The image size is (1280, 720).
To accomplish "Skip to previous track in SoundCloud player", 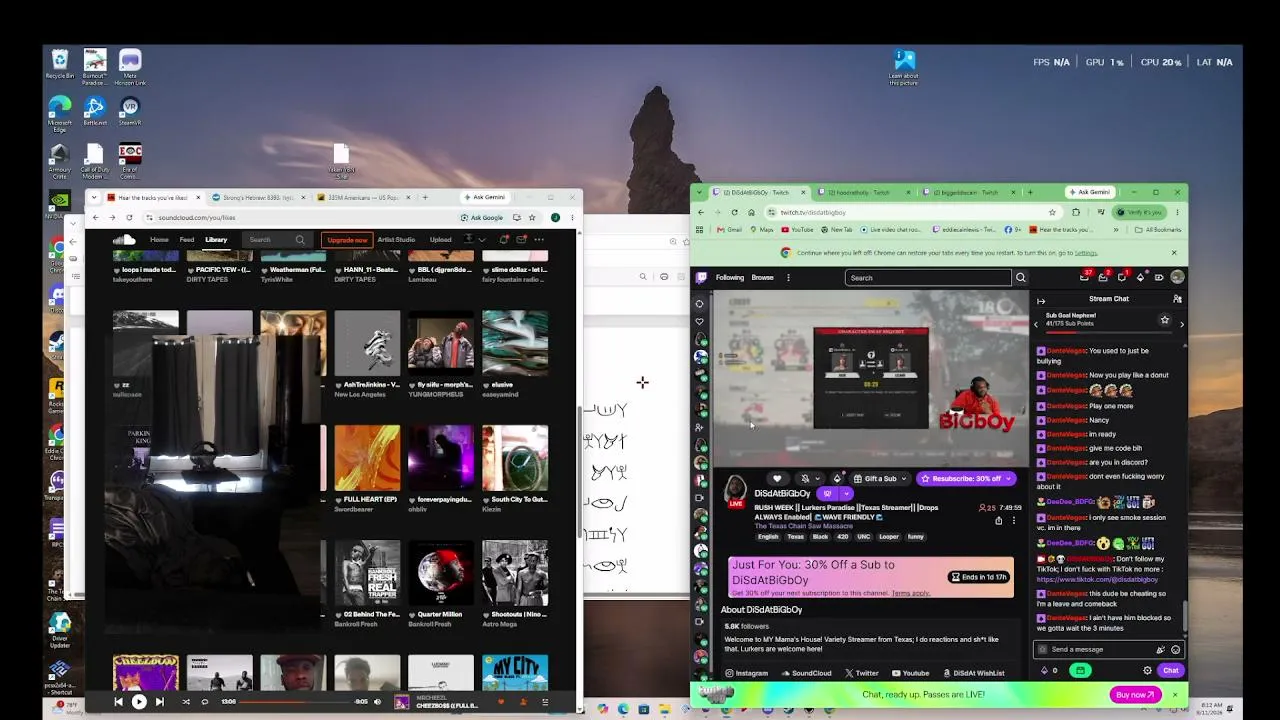I will [x=118, y=702].
